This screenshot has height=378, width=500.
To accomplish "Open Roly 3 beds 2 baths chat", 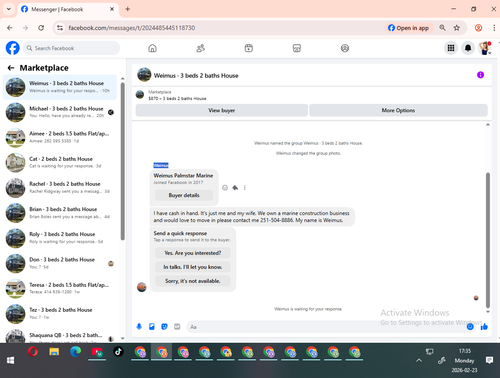I will click(60, 238).
